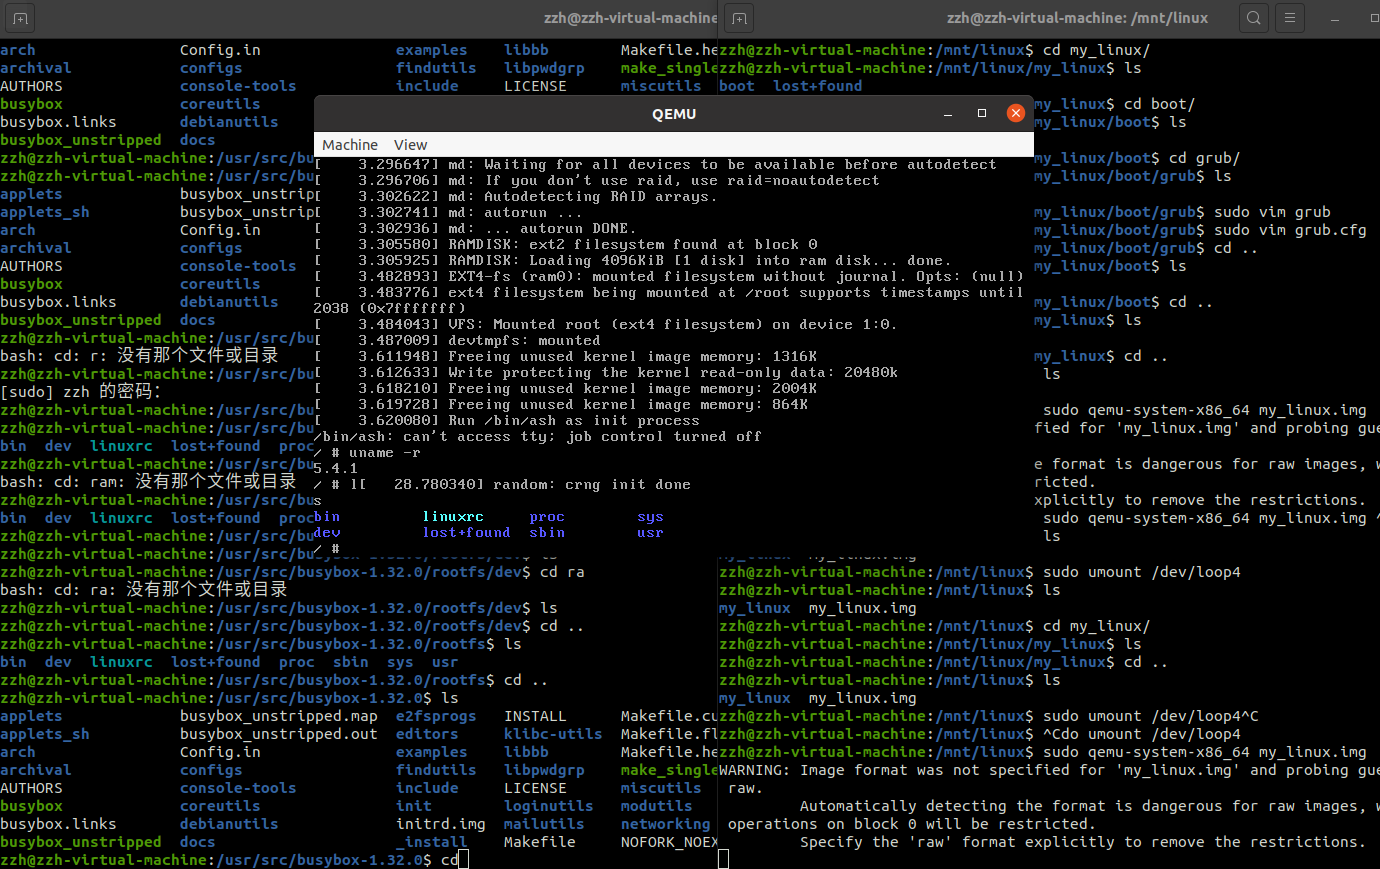The image size is (1380, 869).
Task: Close the QEMU window
Action: pos(1016,113)
